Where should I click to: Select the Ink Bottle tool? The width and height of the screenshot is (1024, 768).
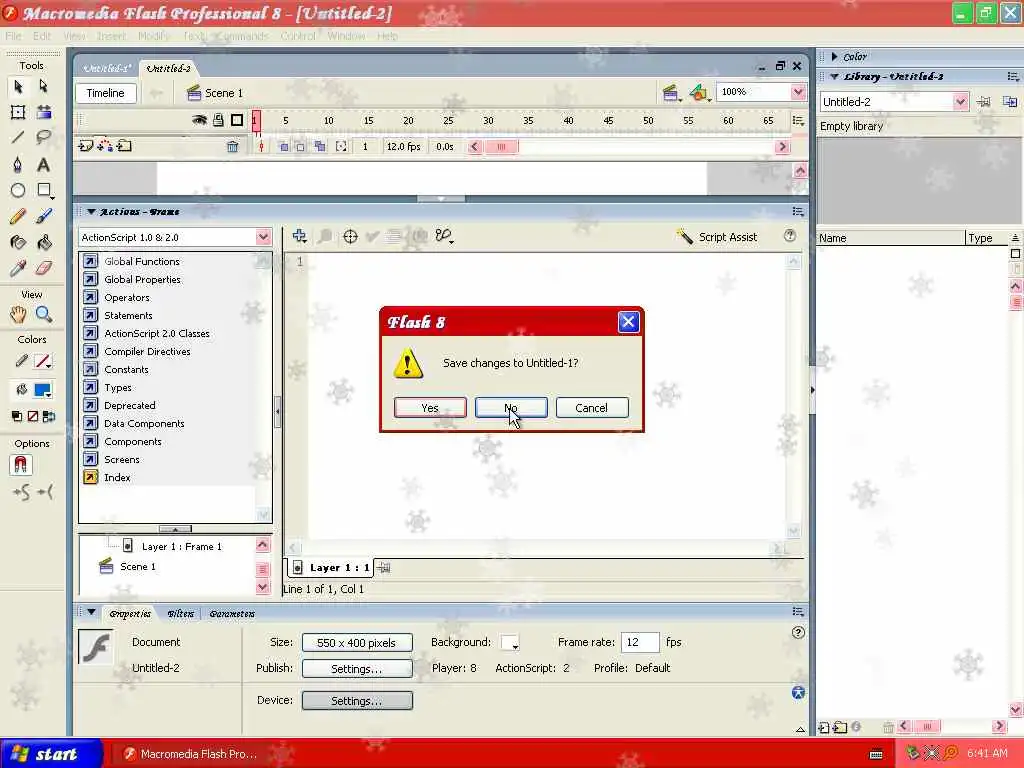[x=18, y=242]
